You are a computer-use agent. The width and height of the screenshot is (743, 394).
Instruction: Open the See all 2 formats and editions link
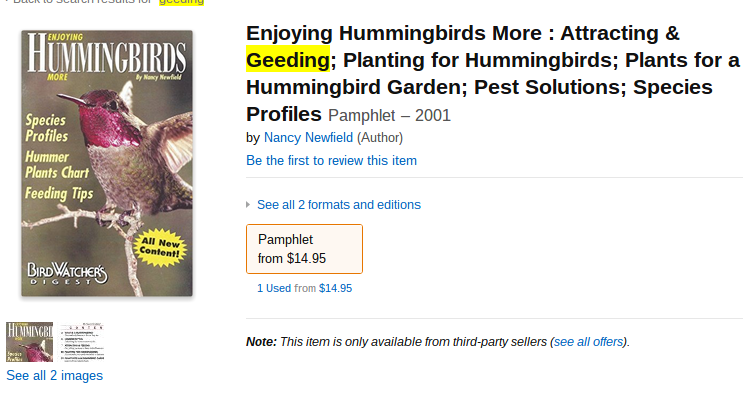pyautogui.click(x=339, y=205)
